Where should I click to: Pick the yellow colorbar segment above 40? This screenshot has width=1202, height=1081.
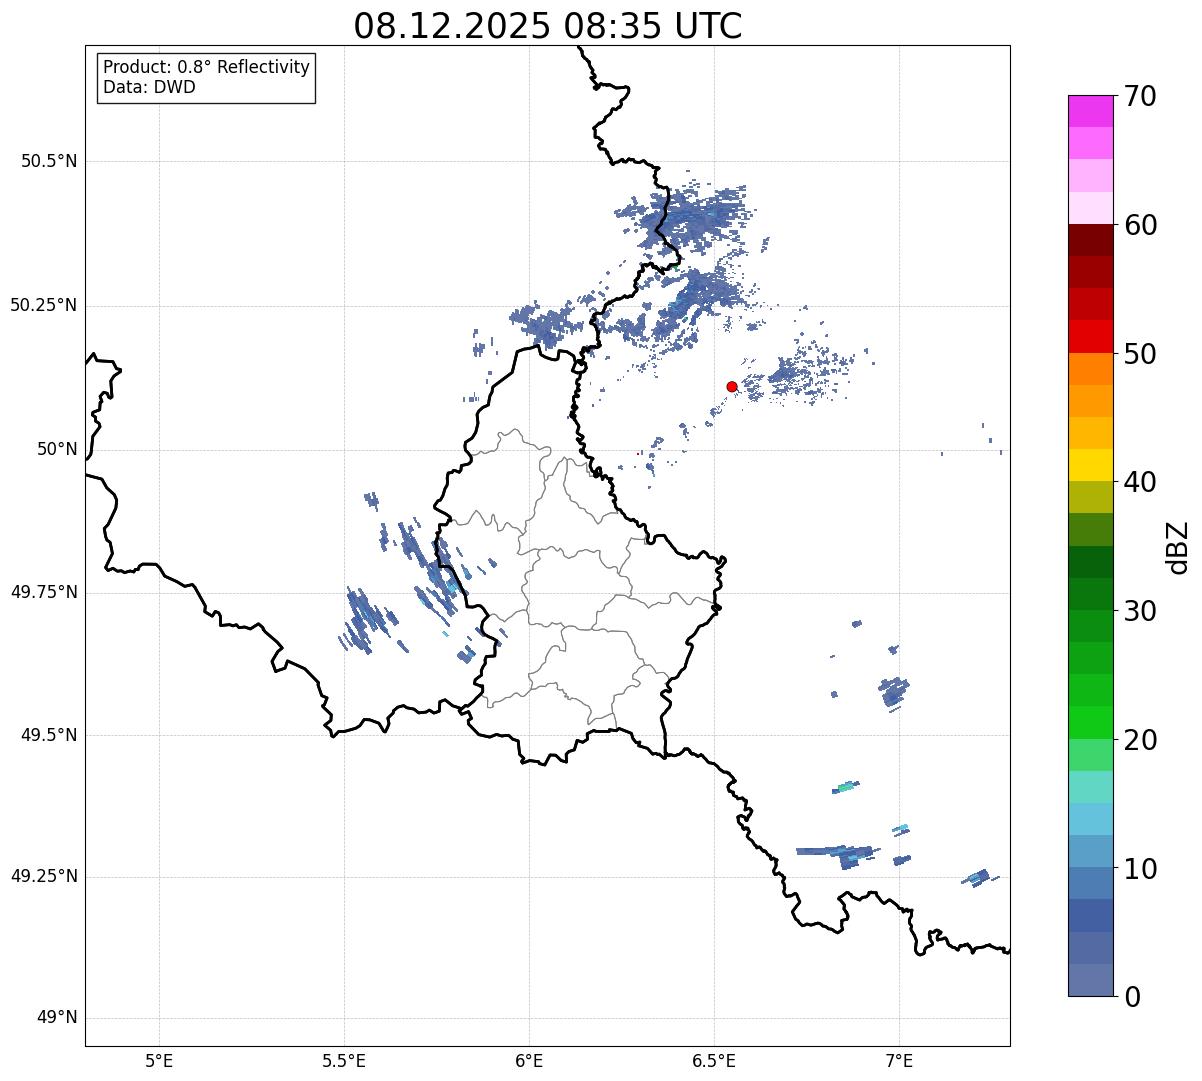[x=1091, y=465]
